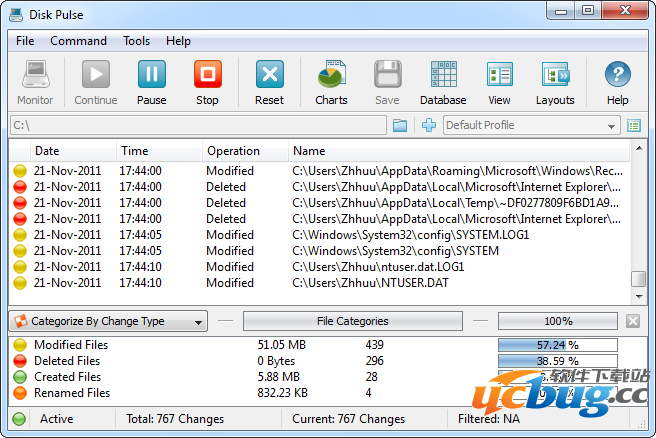Expand the Default Profile dropdown
The height and width of the screenshot is (438, 656).
click(x=531, y=125)
